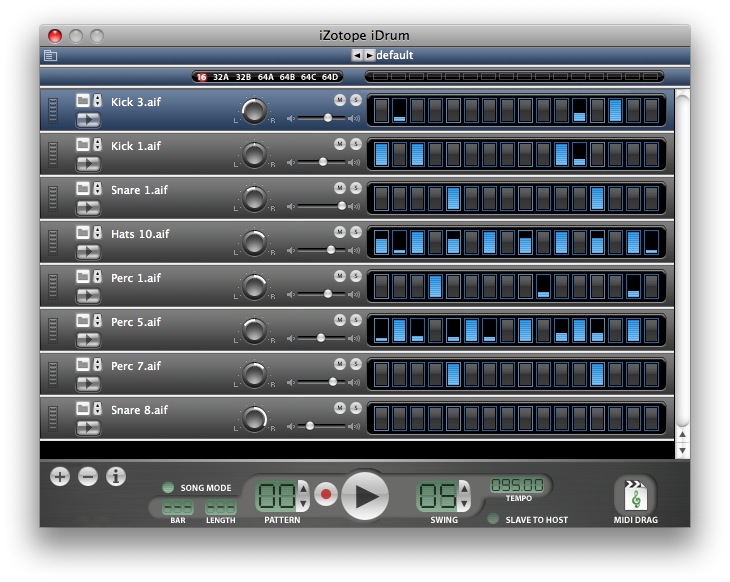The width and height of the screenshot is (730, 582).
Task: Select the 64C pattern length tab
Action: click(x=308, y=77)
